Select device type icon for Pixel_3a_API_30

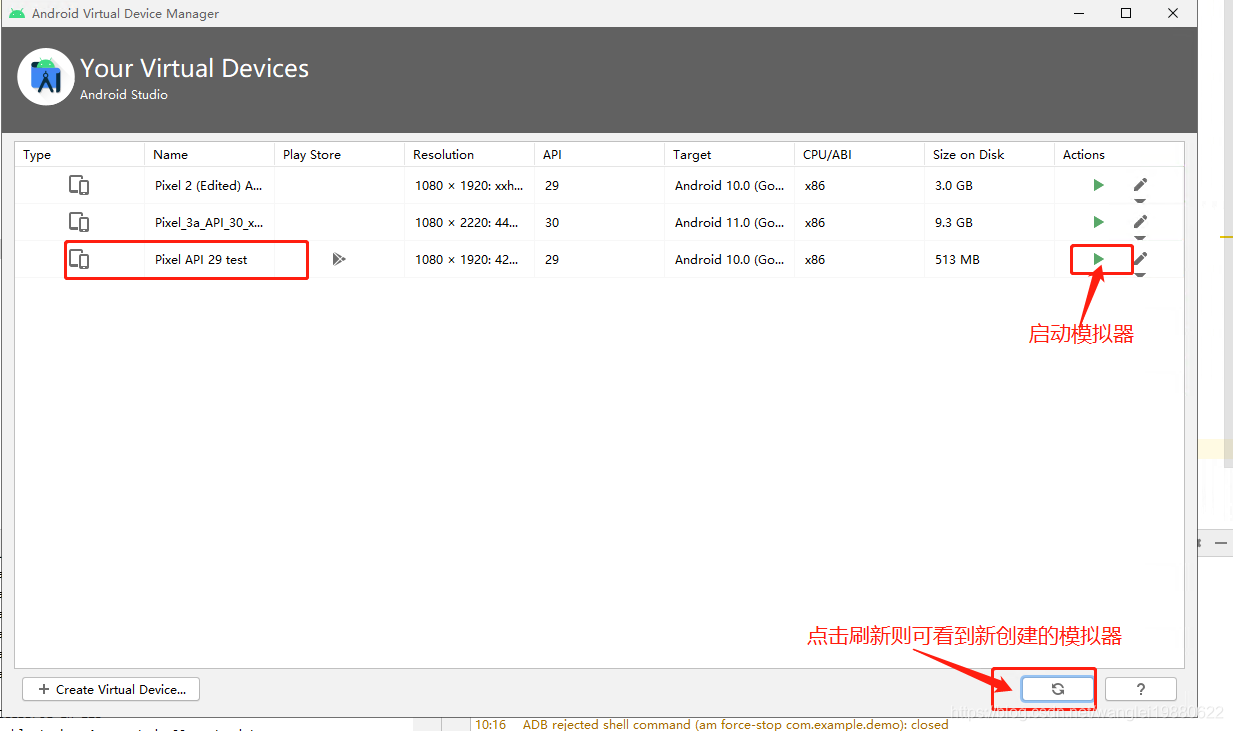[79, 222]
